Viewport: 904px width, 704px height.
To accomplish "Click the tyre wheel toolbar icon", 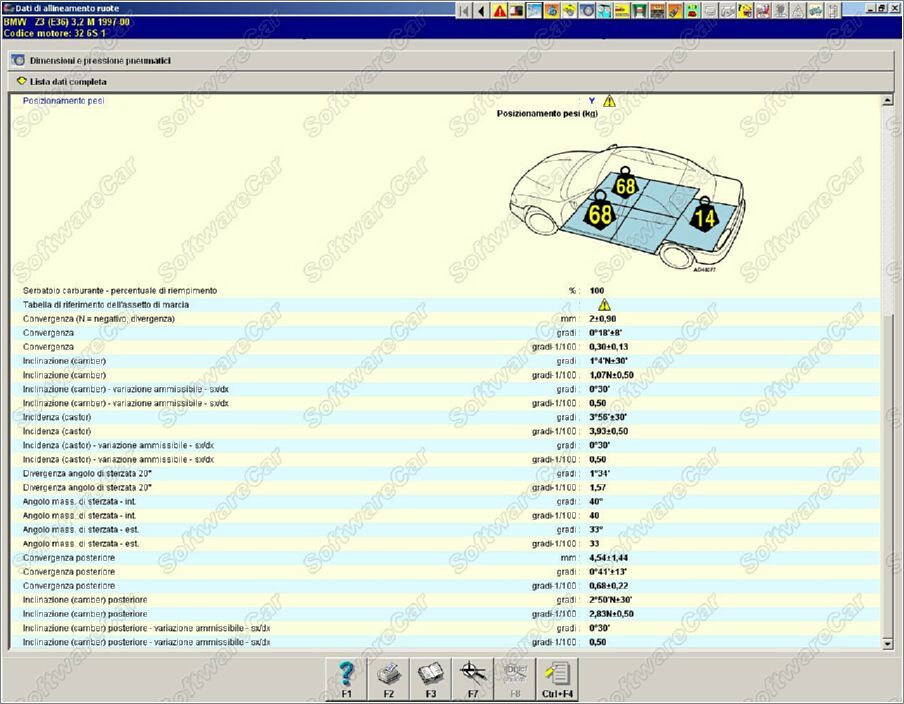I will coord(587,10).
